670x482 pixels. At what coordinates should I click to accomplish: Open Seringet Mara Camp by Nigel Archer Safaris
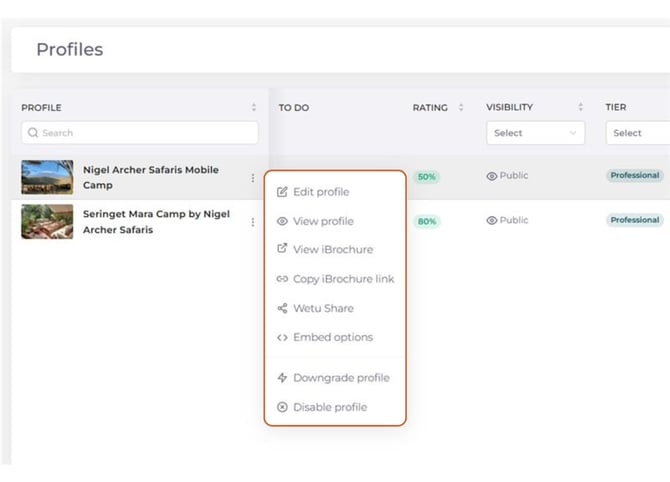pos(155,222)
